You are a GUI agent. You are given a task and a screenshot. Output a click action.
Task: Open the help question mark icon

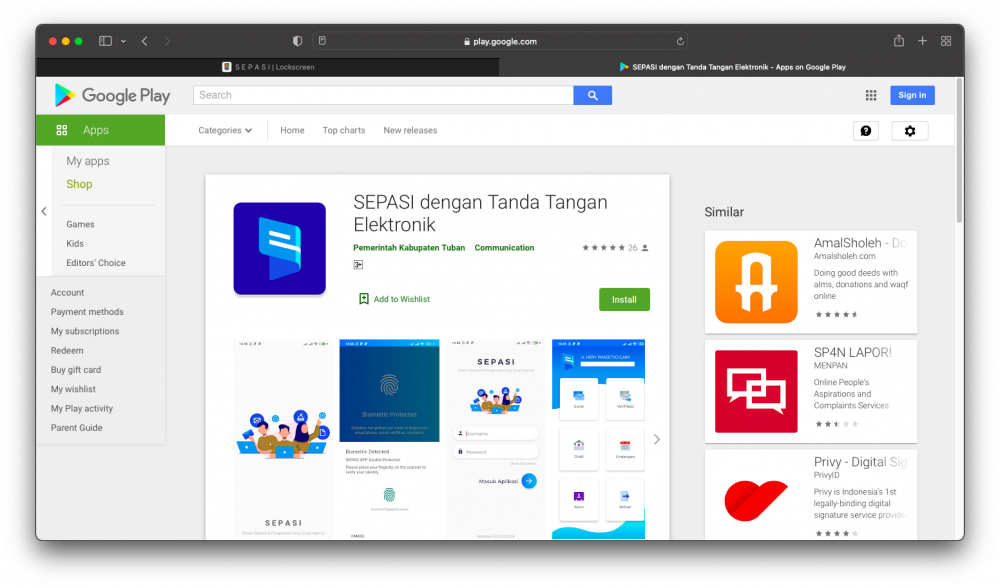pos(865,131)
